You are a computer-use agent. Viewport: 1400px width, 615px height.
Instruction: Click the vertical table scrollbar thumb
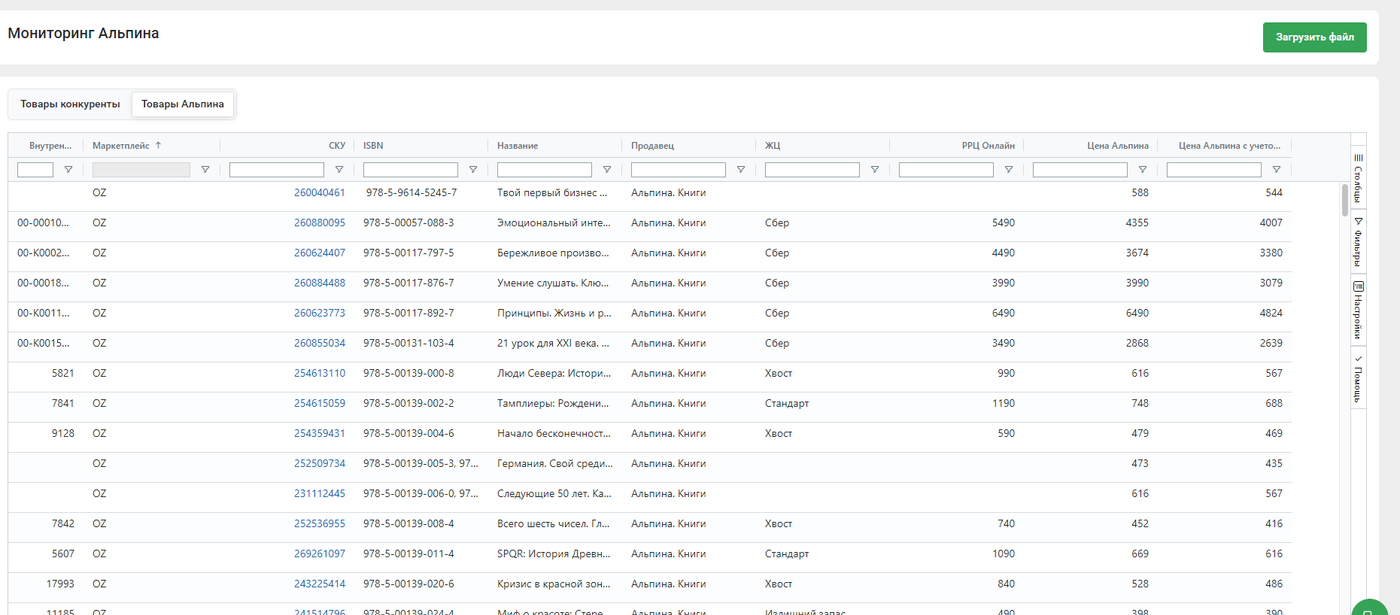tap(1345, 200)
